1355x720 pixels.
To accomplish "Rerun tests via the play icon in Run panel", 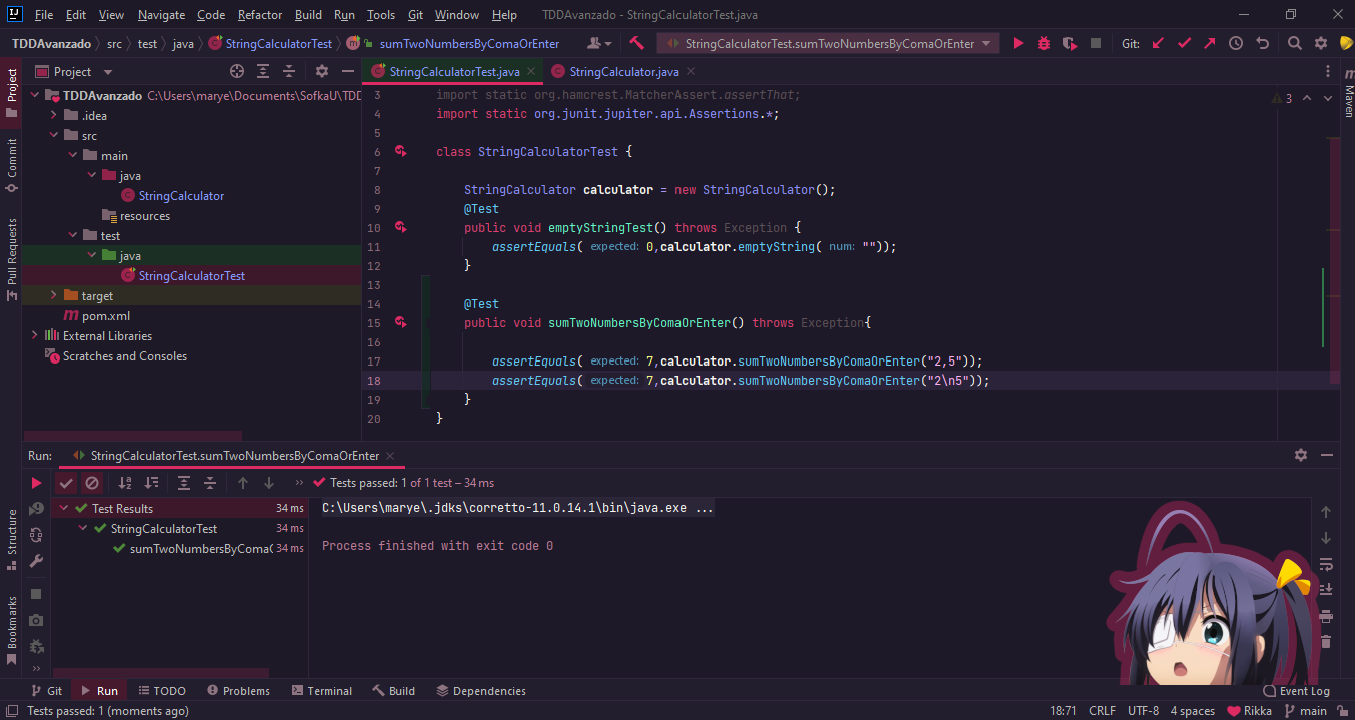I will [36, 482].
